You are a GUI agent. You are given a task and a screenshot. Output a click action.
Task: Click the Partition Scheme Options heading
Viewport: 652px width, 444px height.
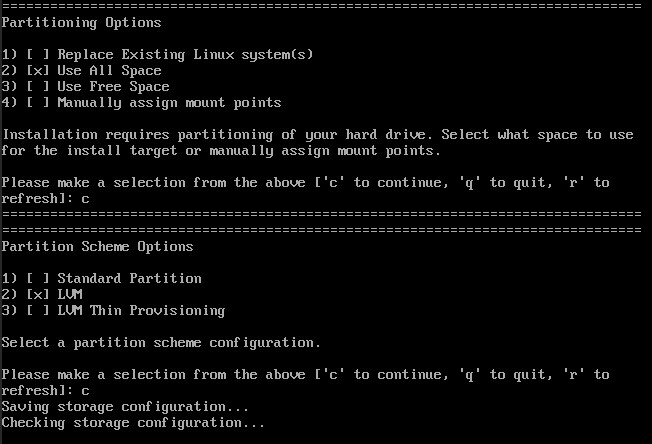(98, 246)
